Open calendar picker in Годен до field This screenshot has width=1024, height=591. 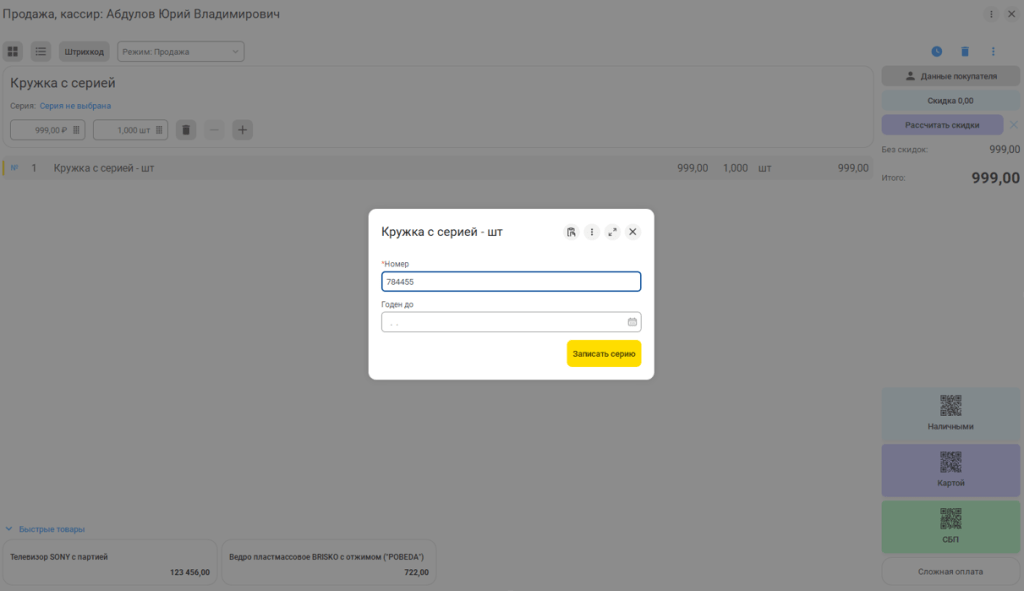(632, 322)
